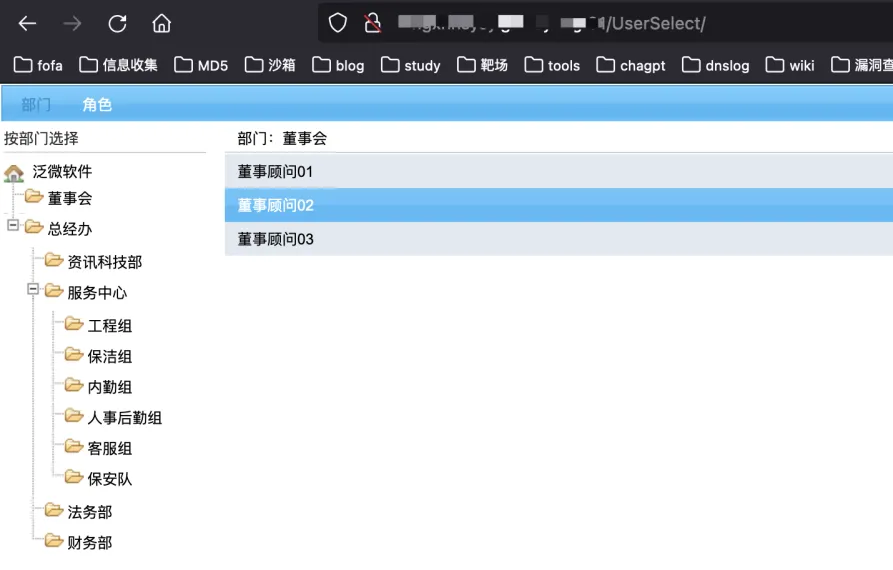Click the 财务部 folder icon
Viewport: 893px width, 570px height.
pyautogui.click(x=54, y=540)
